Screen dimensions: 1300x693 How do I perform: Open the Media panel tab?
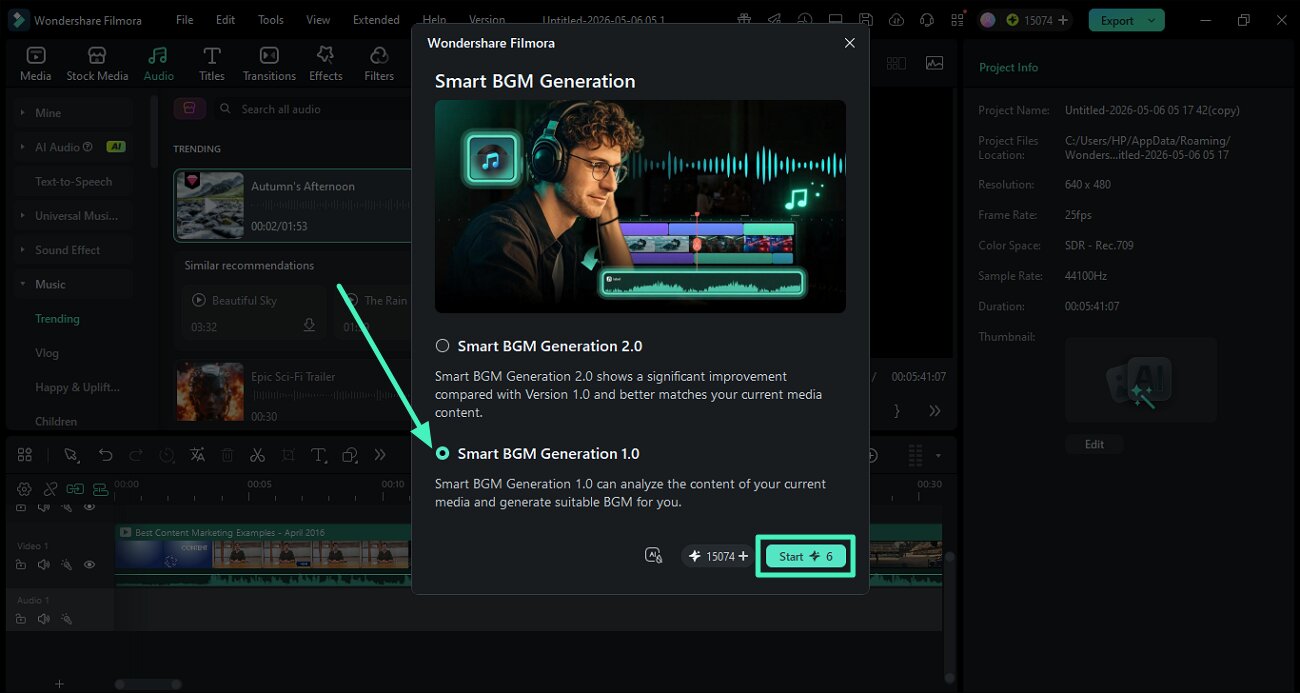click(36, 63)
